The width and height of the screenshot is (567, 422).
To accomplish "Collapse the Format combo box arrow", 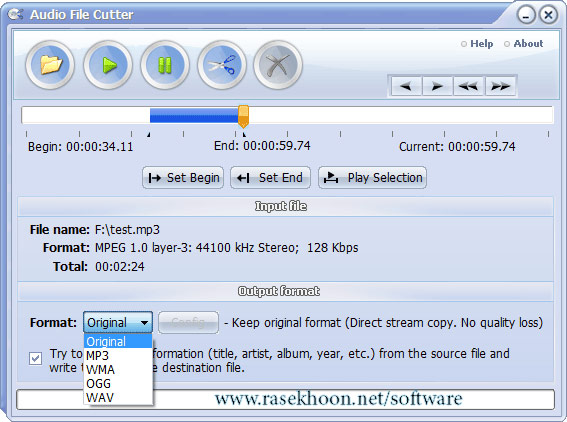I will coord(144,323).
